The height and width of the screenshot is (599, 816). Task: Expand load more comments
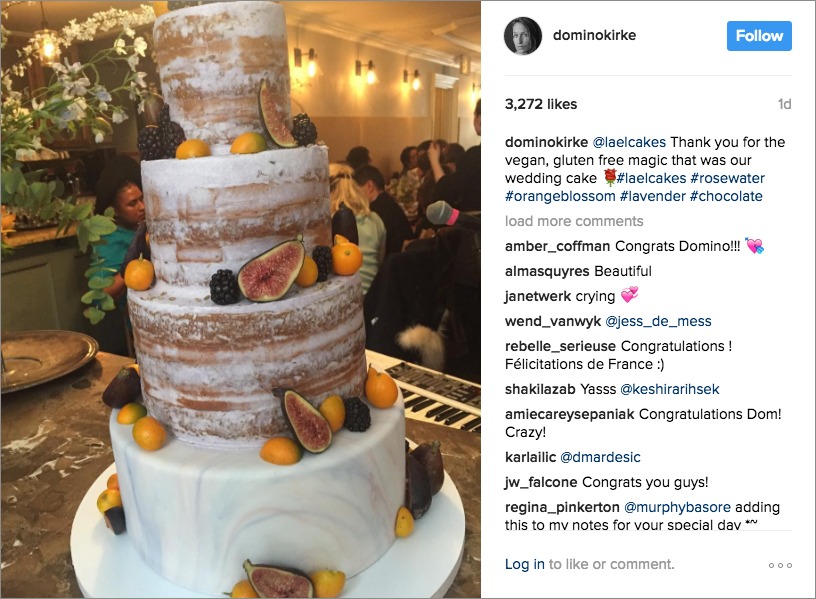pos(574,221)
